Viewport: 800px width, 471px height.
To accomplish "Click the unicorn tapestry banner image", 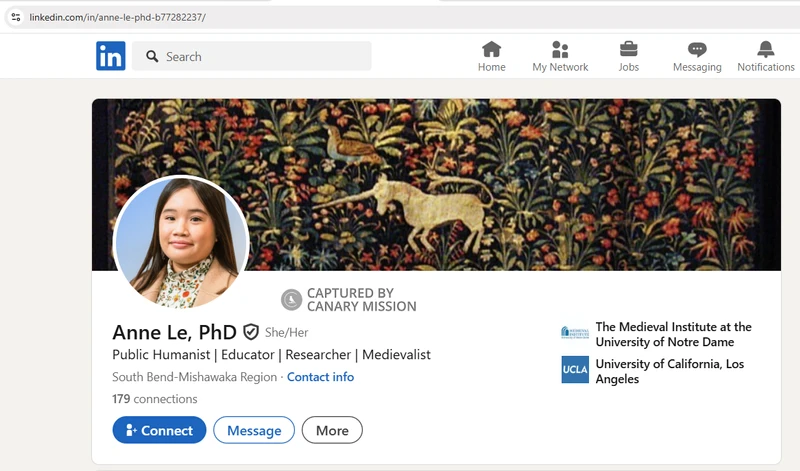I will click(x=436, y=184).
